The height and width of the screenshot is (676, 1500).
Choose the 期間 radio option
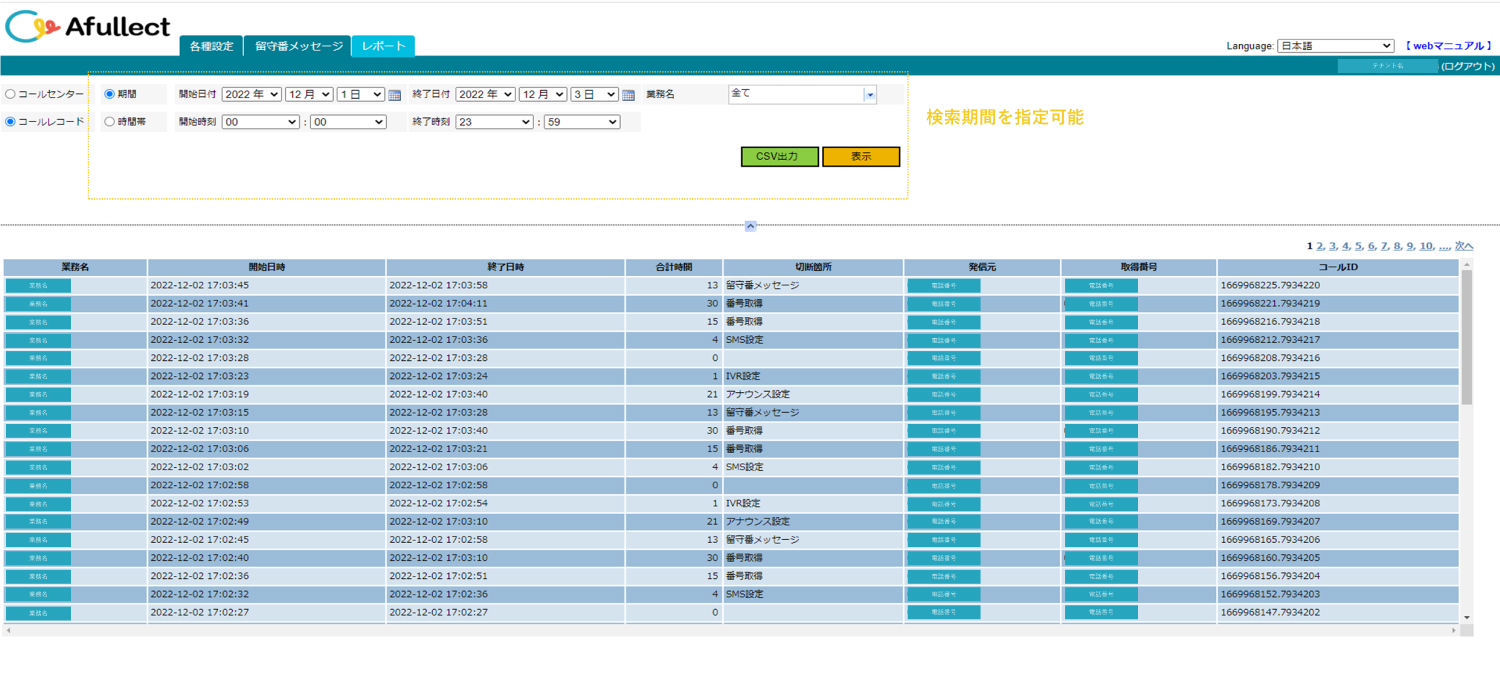click(110, 94)
